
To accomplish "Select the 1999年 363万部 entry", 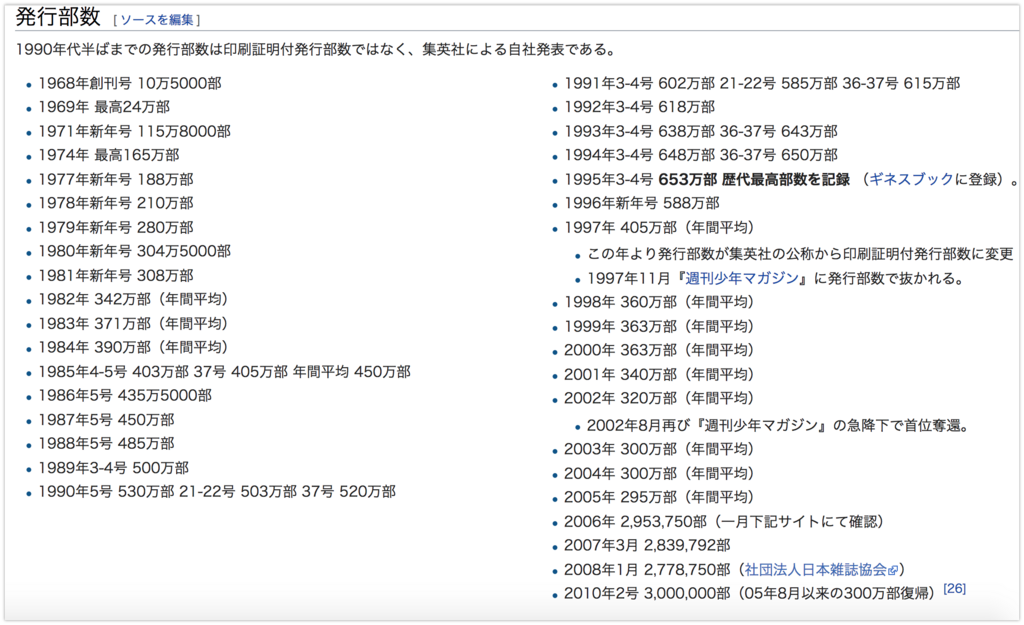I will [x=659, y=327].
